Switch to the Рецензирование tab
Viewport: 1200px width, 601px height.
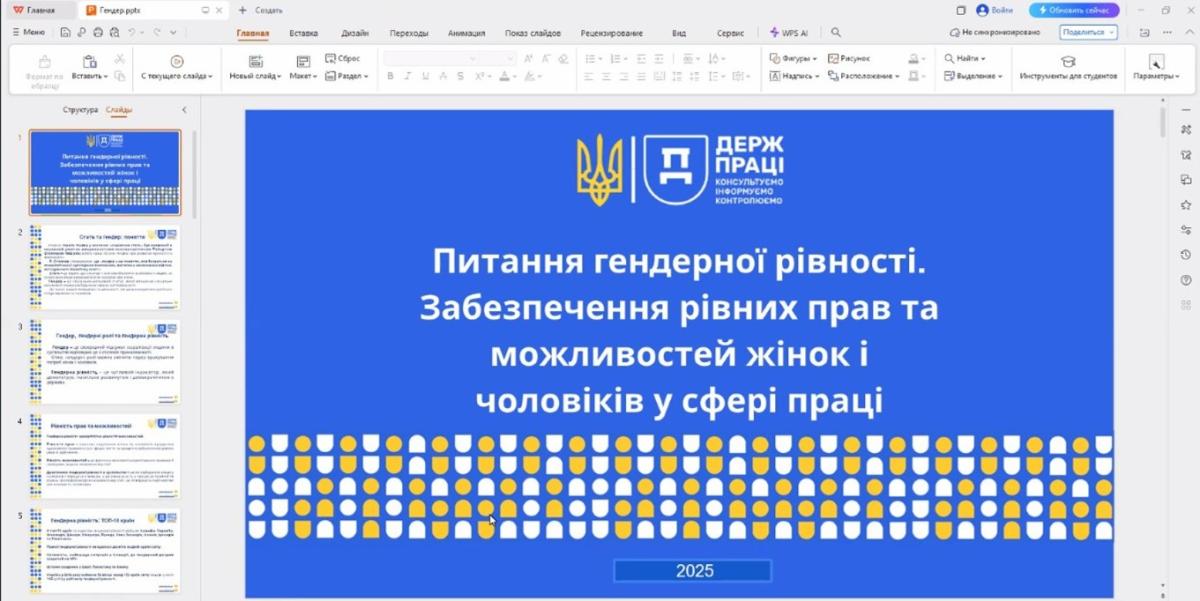click(612, 33)
